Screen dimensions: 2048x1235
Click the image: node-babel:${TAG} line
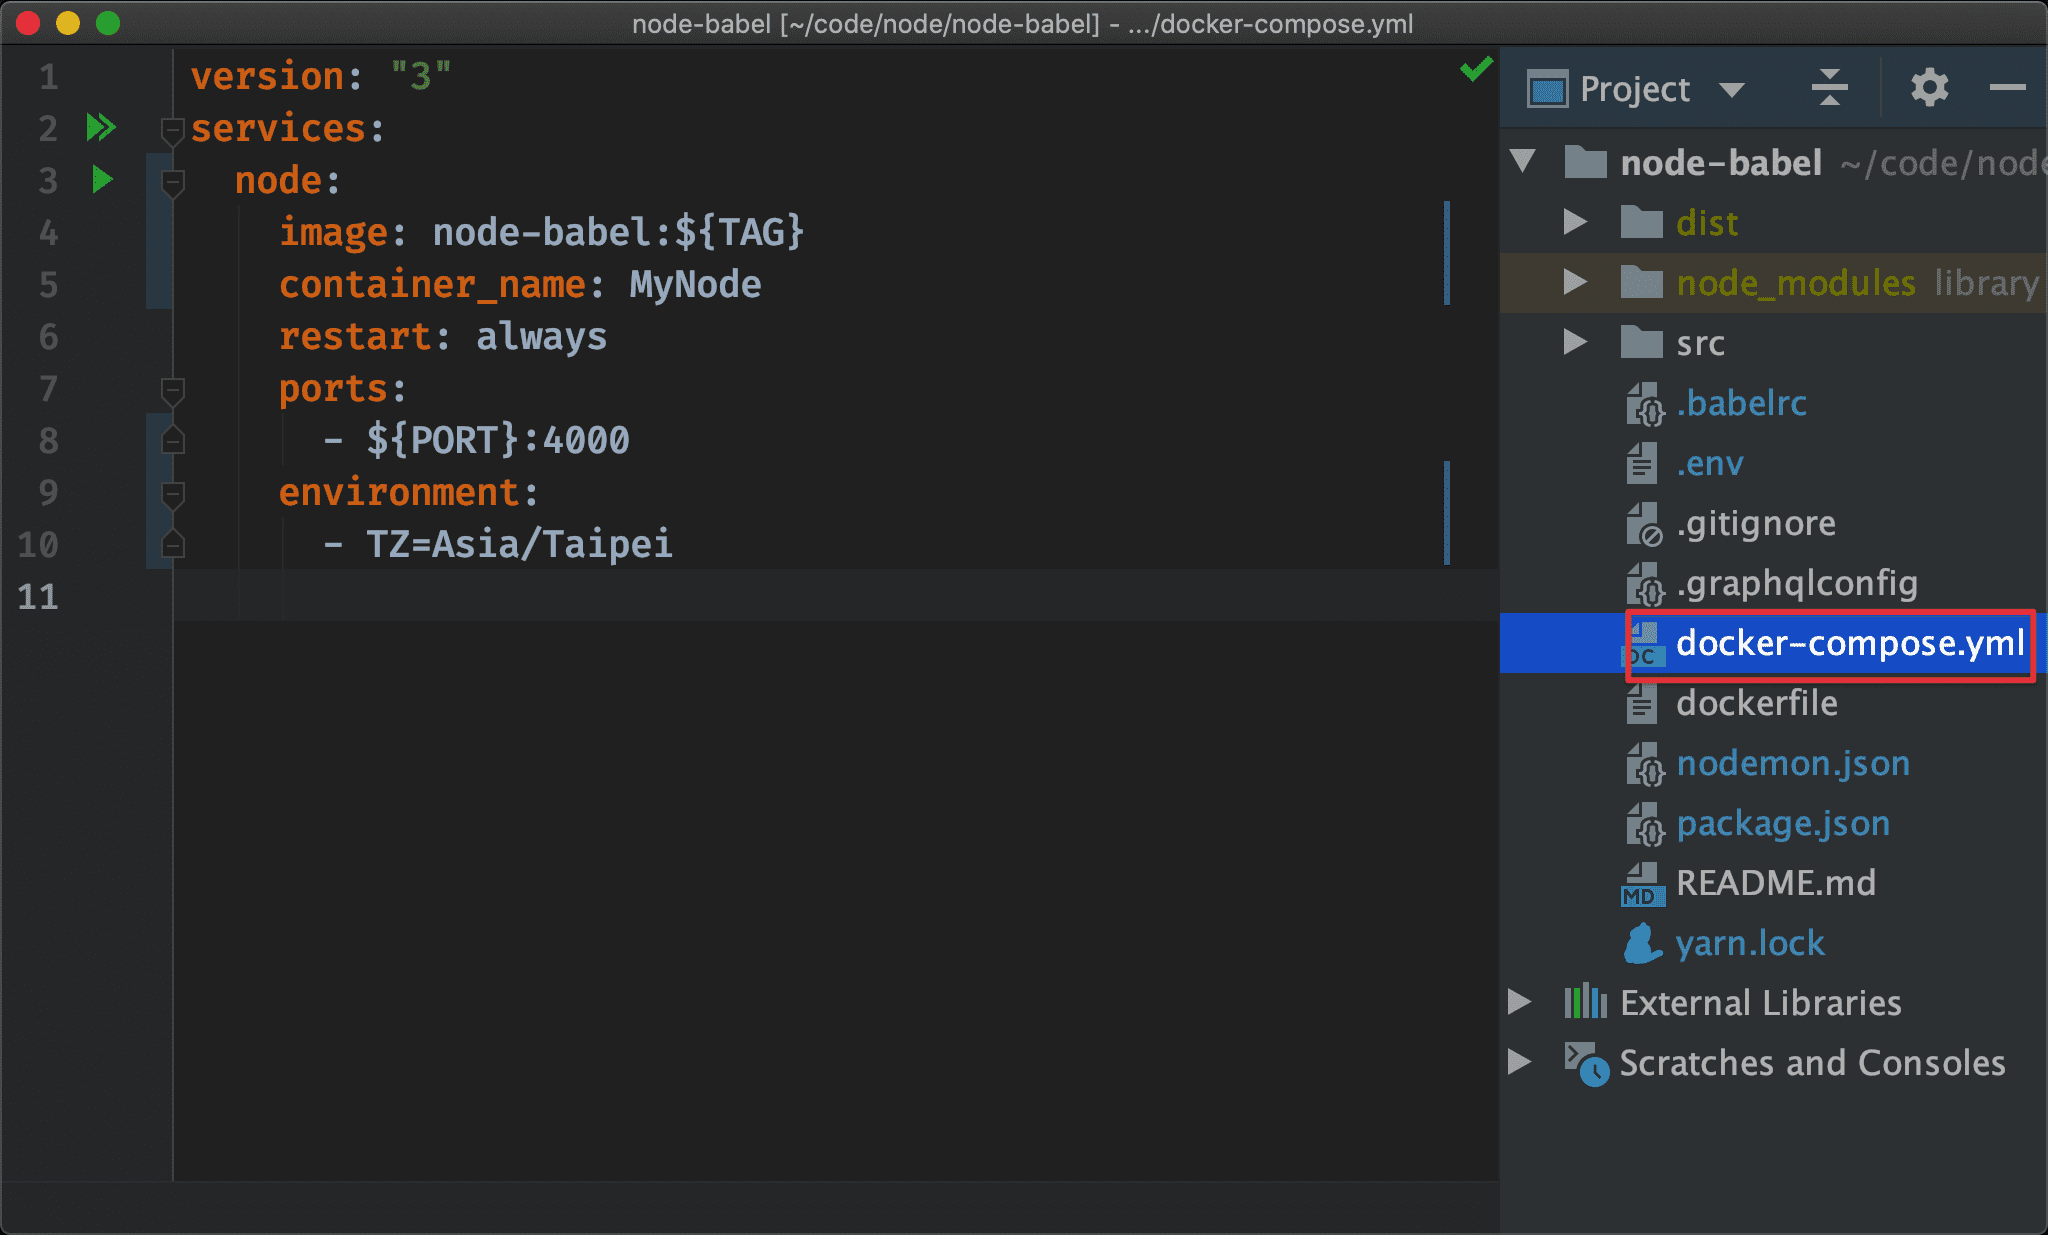541,232
